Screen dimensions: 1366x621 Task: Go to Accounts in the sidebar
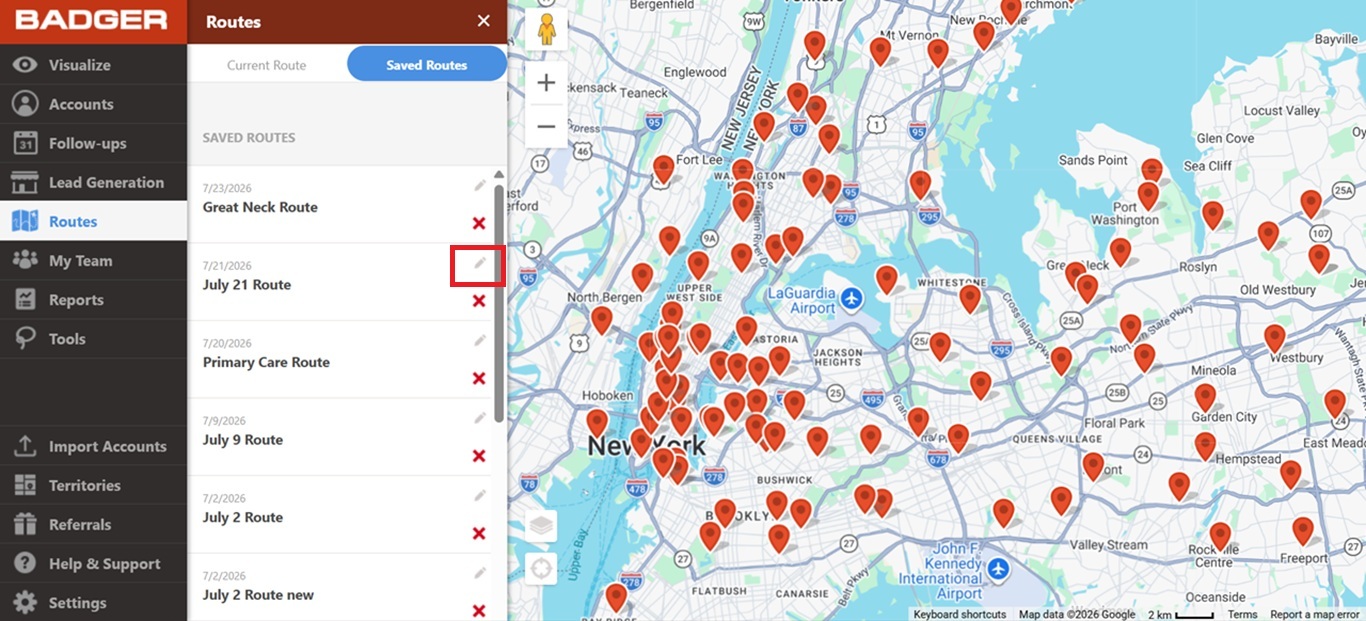tap(93, 104)
